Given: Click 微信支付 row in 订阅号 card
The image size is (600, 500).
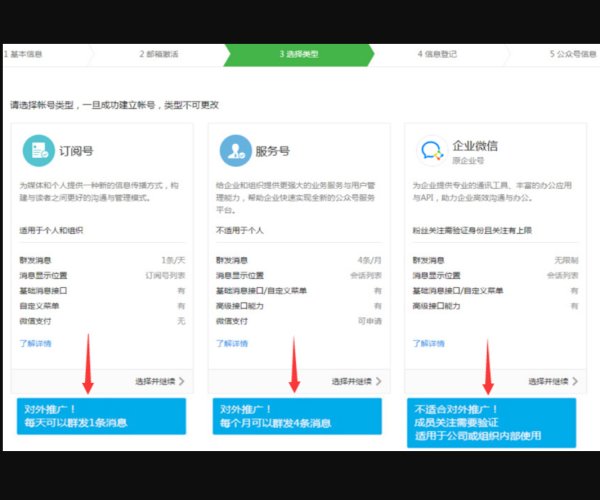Looking at the screenshot, I should [102, 321].
